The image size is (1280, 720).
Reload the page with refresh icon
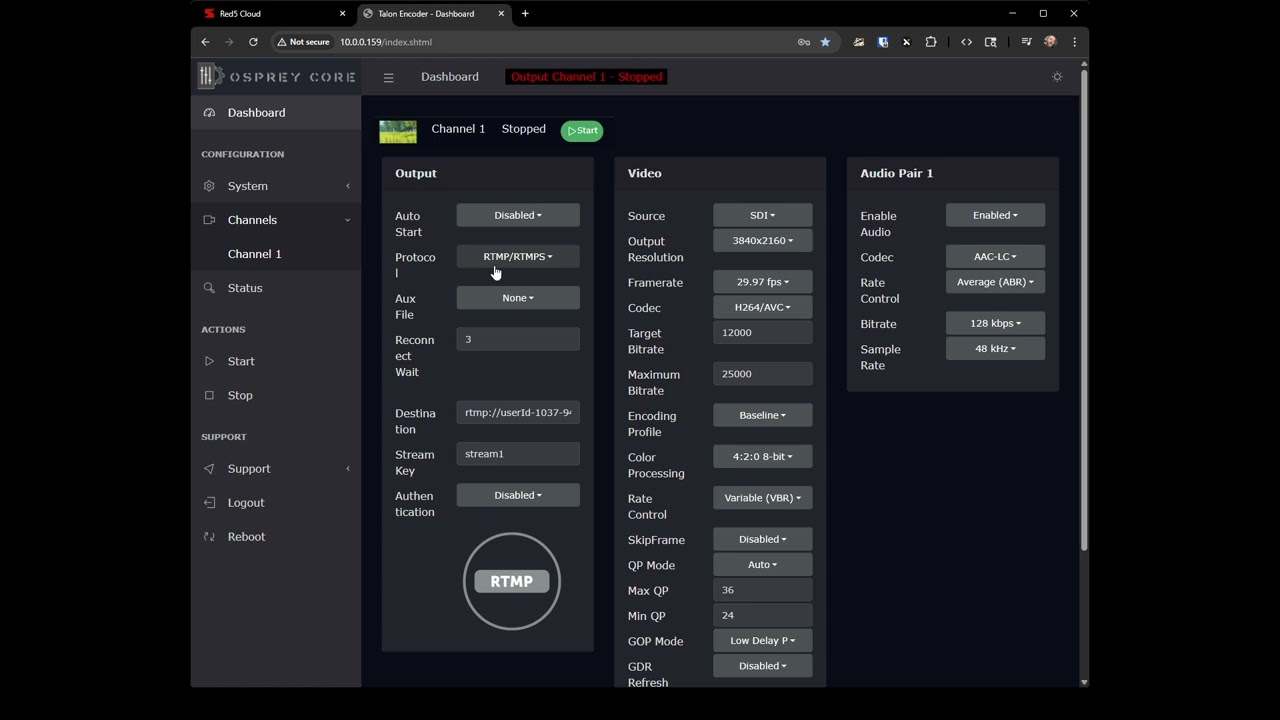pos(253,42)
